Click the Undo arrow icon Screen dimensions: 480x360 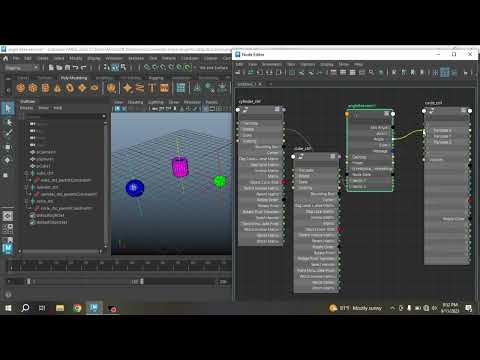[75, 68]
